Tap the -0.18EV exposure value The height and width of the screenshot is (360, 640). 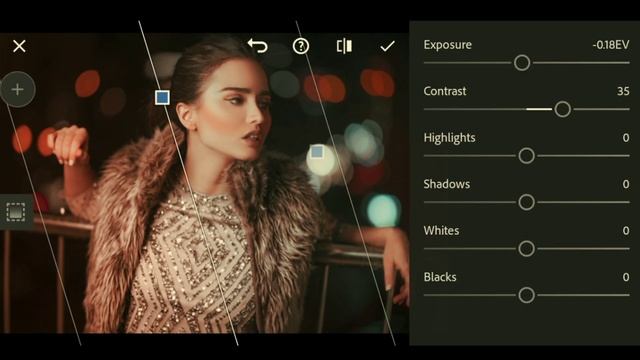pyautogui.click(x=611, y=44)
